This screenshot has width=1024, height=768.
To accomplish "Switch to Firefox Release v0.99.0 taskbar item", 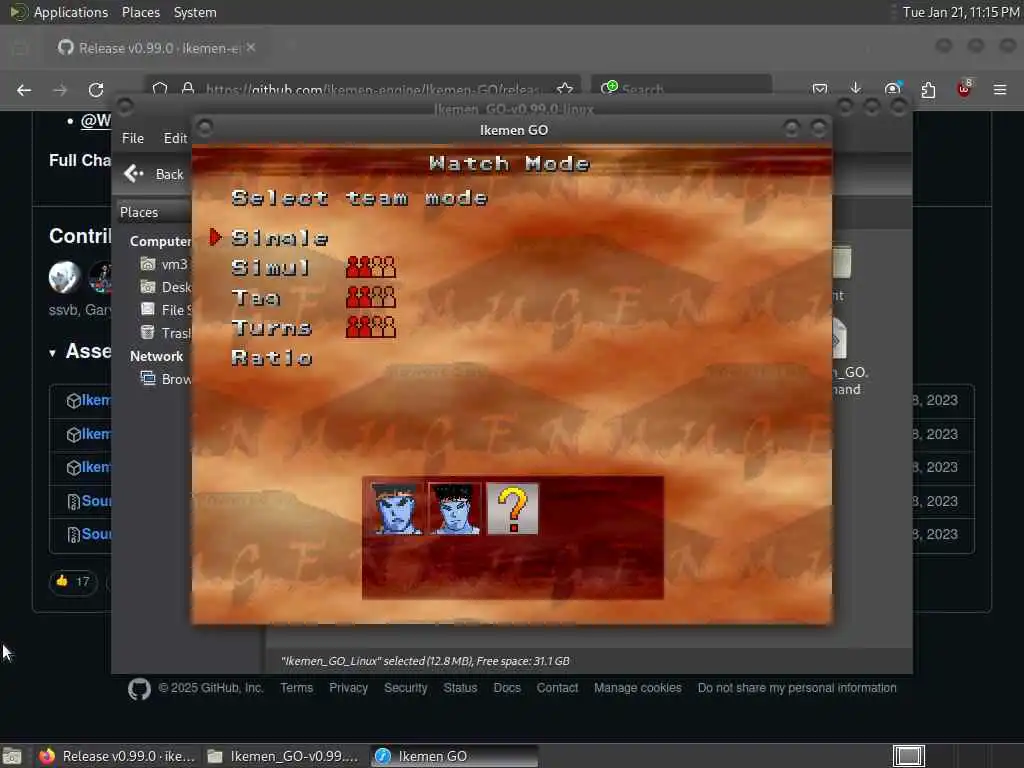I will click(118, 756).
